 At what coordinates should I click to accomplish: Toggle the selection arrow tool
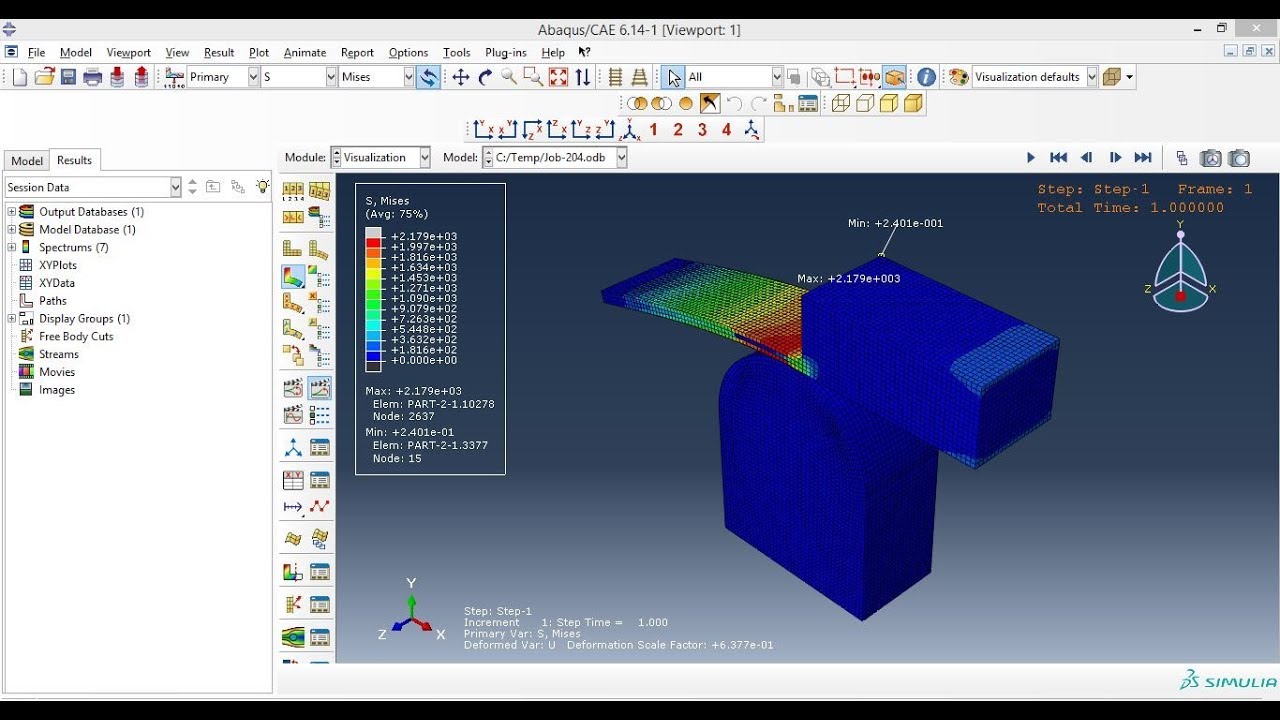coord(674,77)
